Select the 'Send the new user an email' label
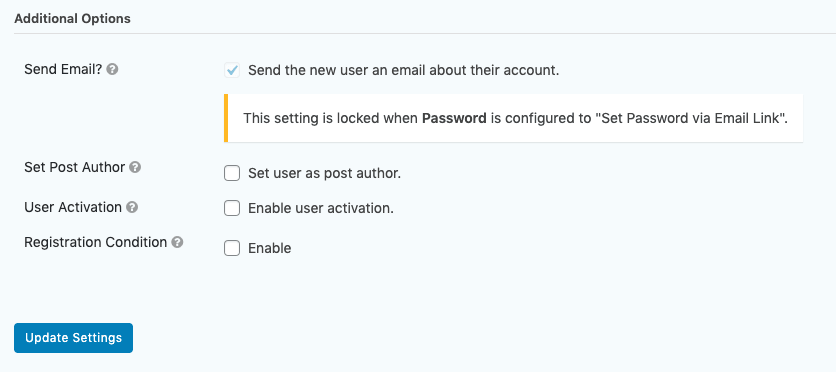 (x=404, y=70)
